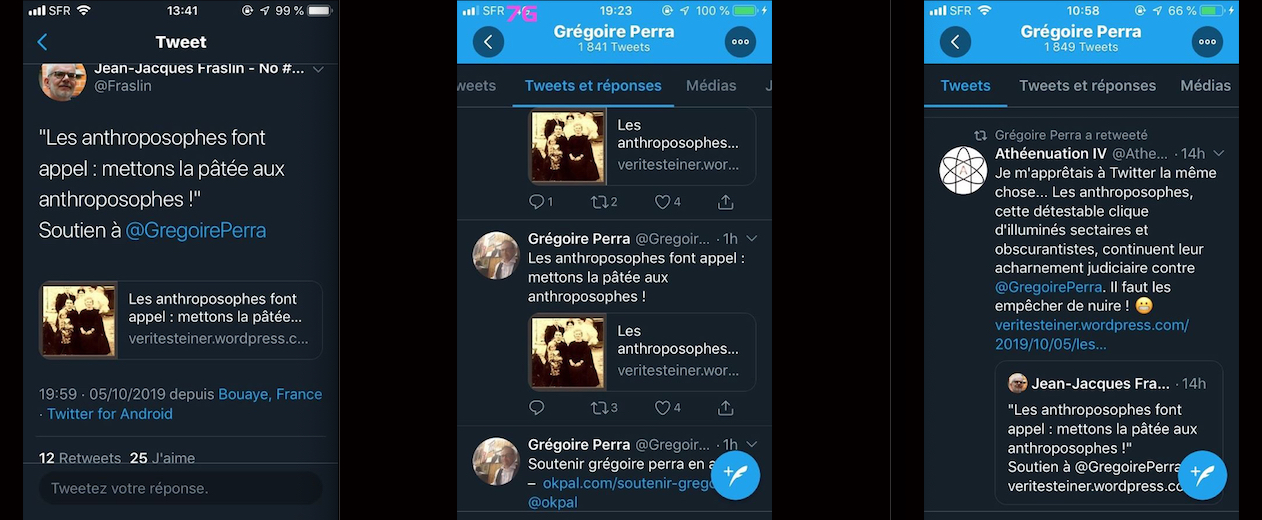Viewport: 1262px width, 520px height.
Task: Switch to the Médias tab under 1 849 Tweets
Action: pyautogui.click(x=1205, y=86)
